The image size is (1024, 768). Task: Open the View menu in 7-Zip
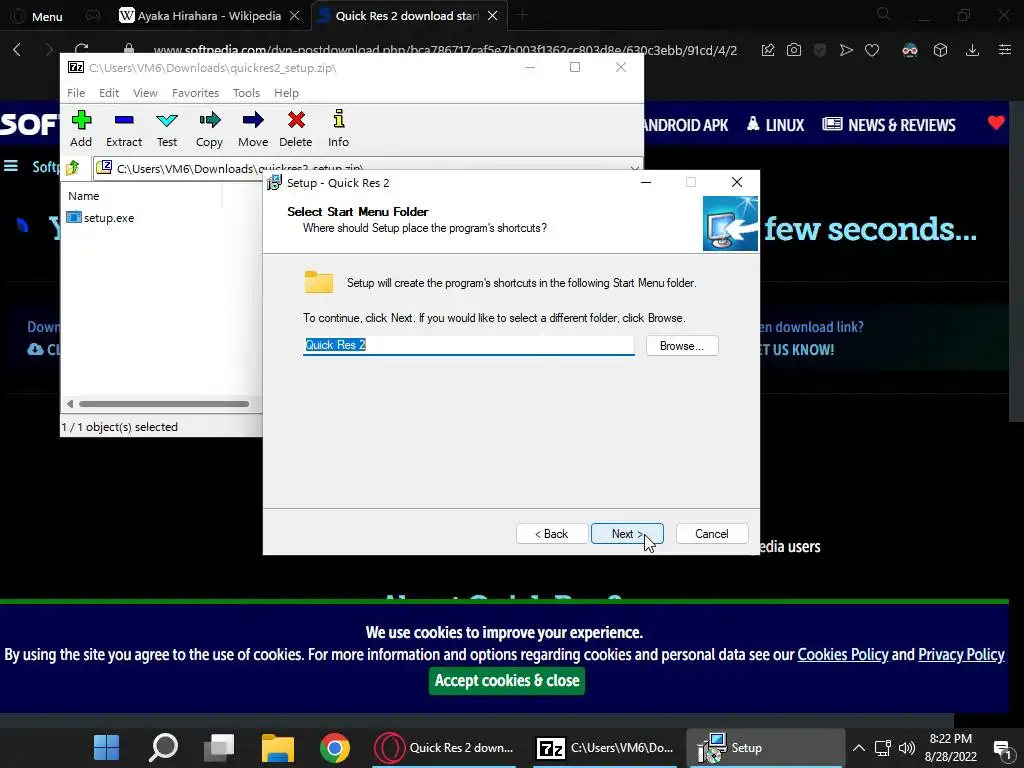(145, 93)
